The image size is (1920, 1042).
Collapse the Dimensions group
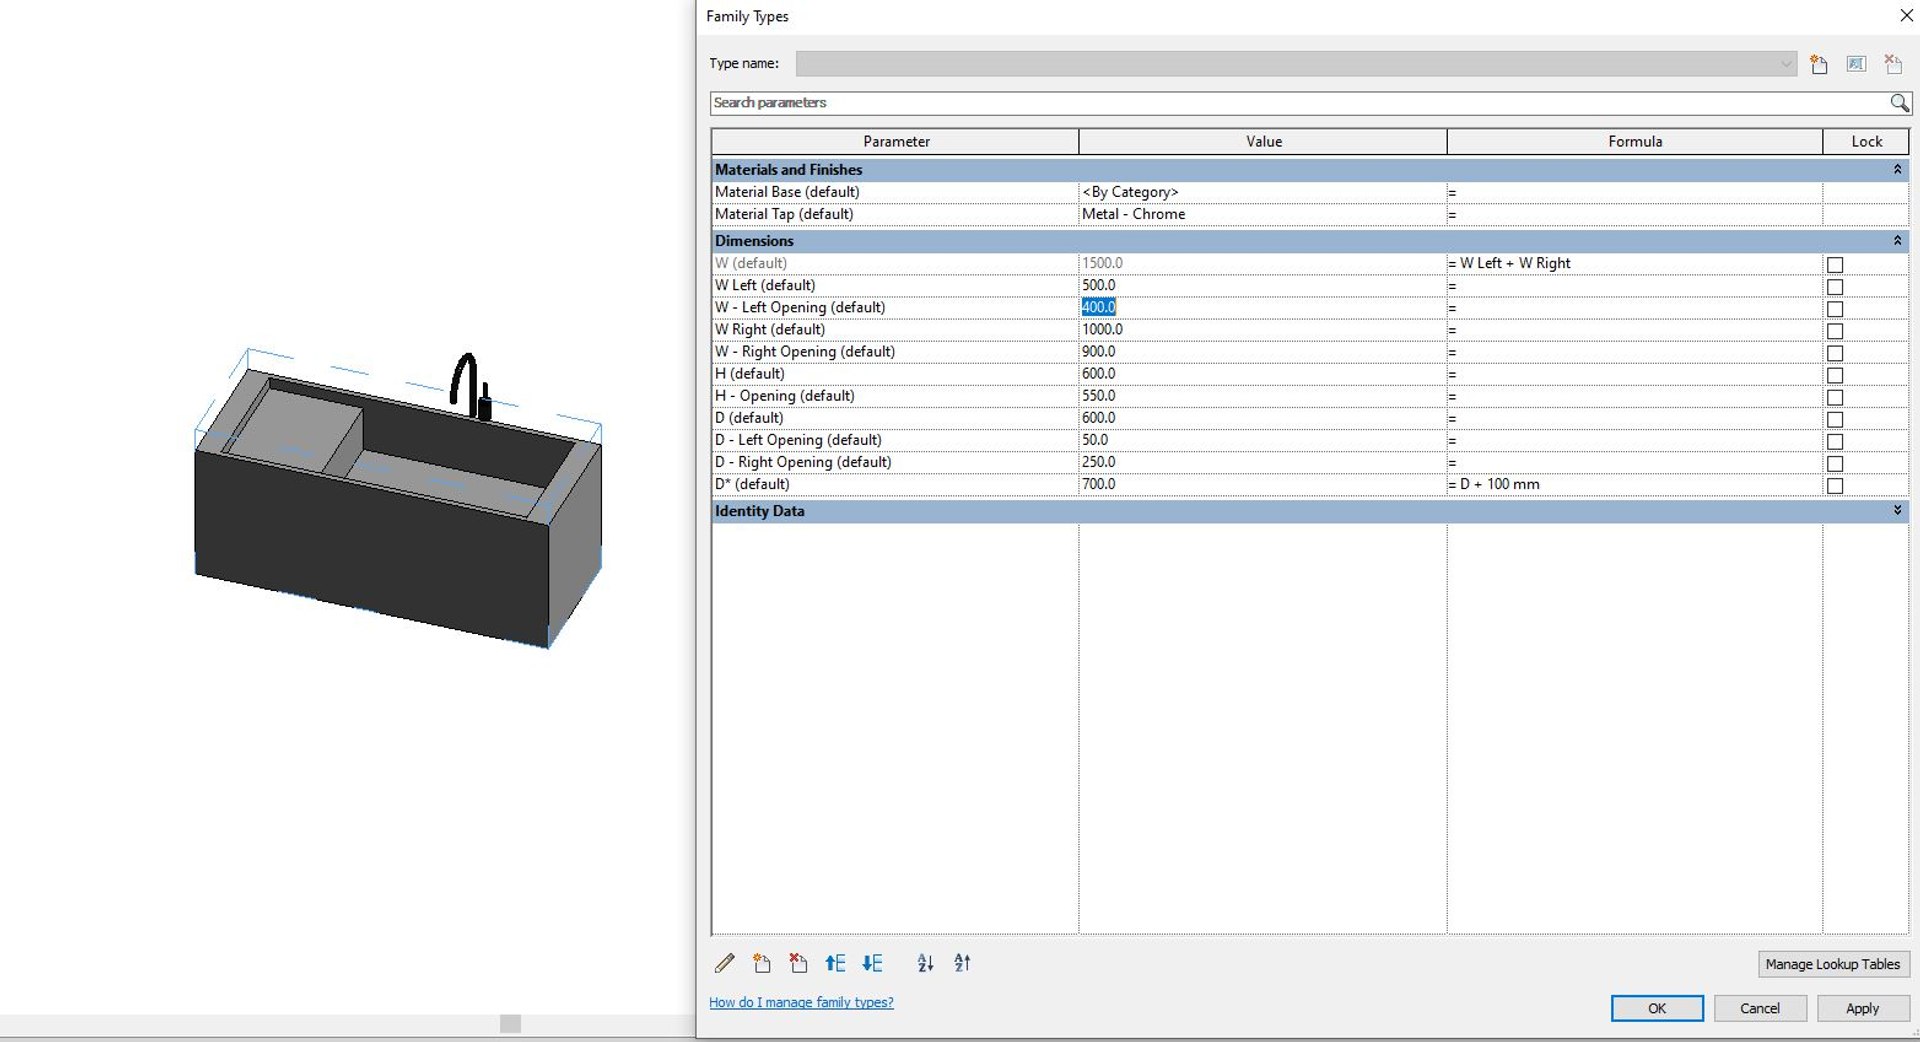click(1897, 241)
